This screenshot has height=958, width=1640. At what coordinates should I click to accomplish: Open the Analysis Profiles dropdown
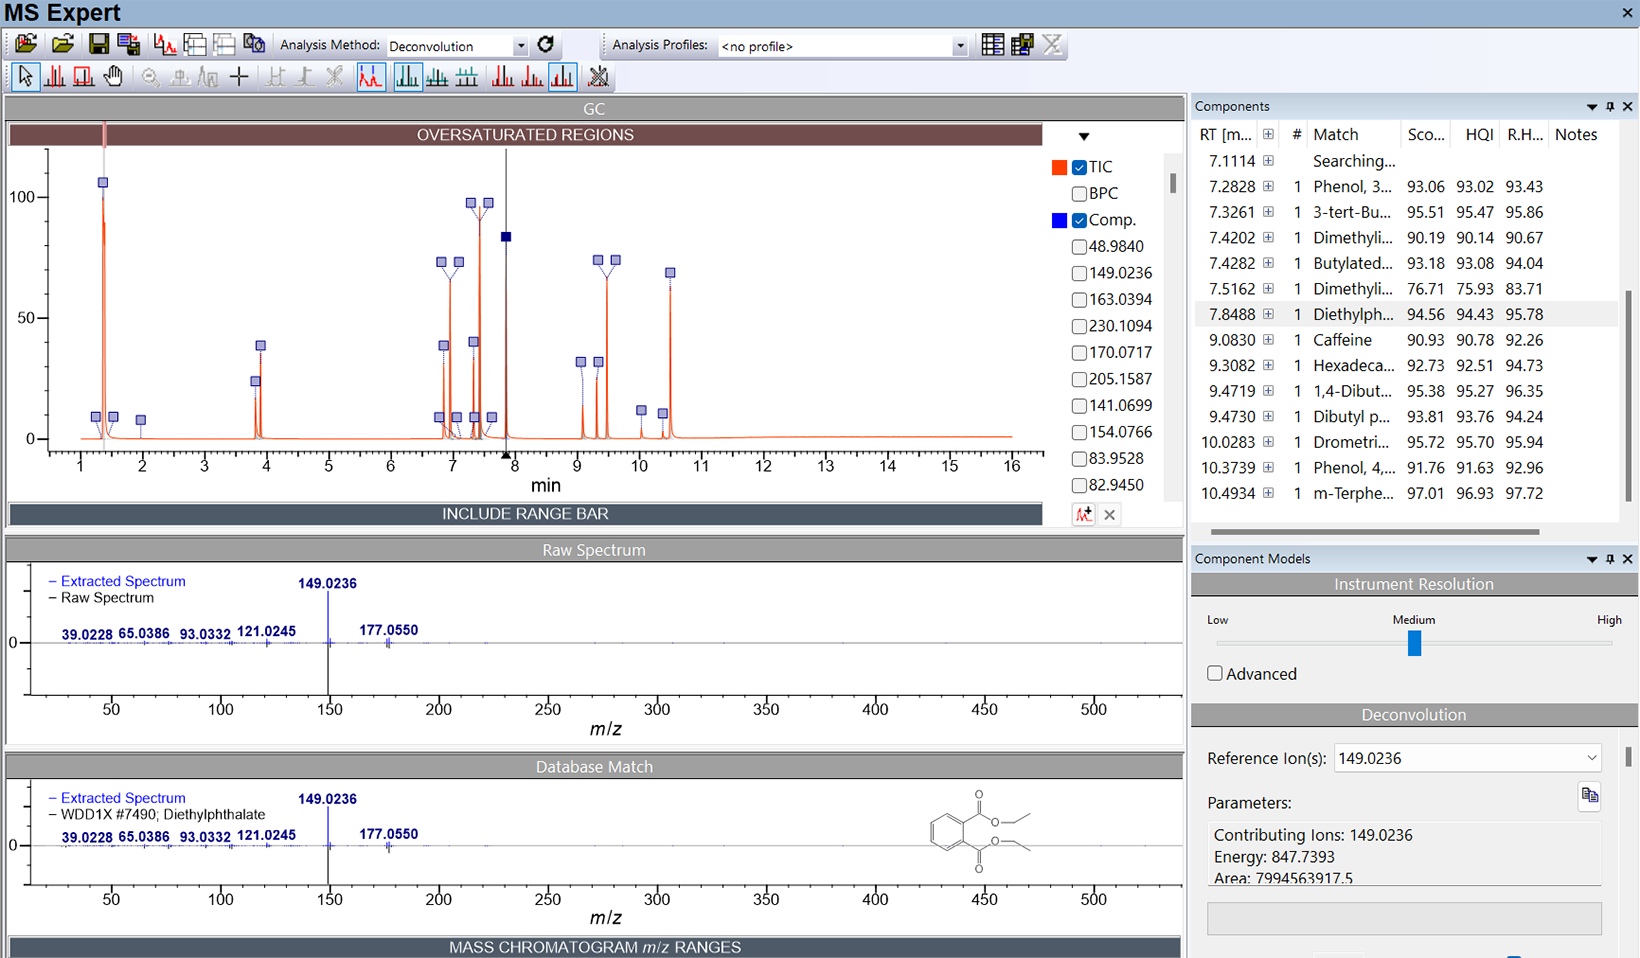click(959, 46)
